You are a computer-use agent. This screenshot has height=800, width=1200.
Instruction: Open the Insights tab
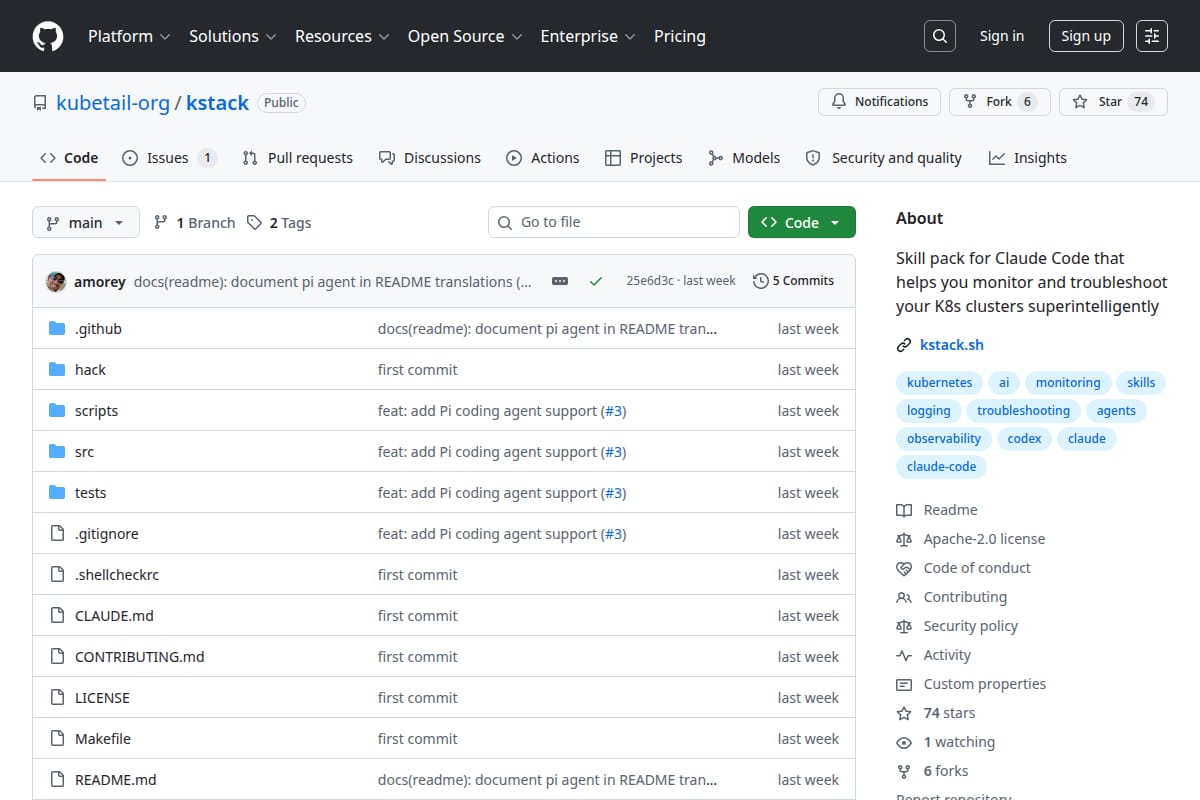1028,158
